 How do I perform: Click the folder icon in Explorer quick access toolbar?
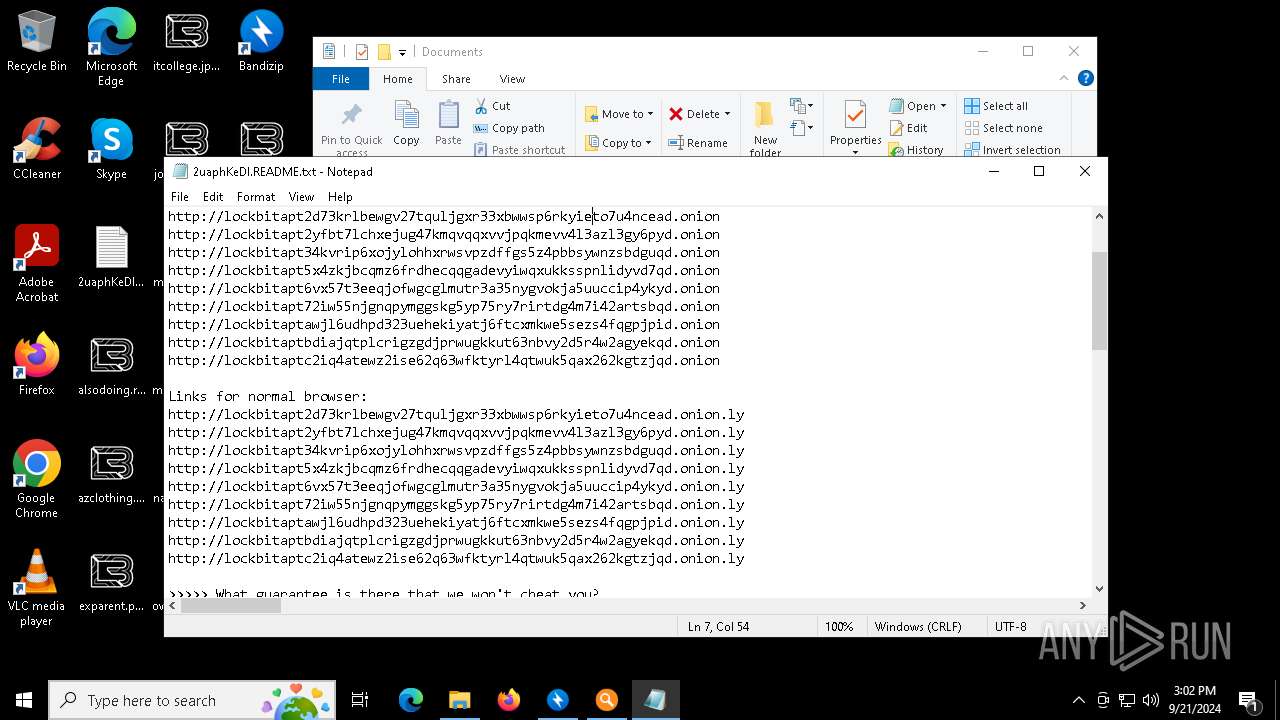coord(384,52)
